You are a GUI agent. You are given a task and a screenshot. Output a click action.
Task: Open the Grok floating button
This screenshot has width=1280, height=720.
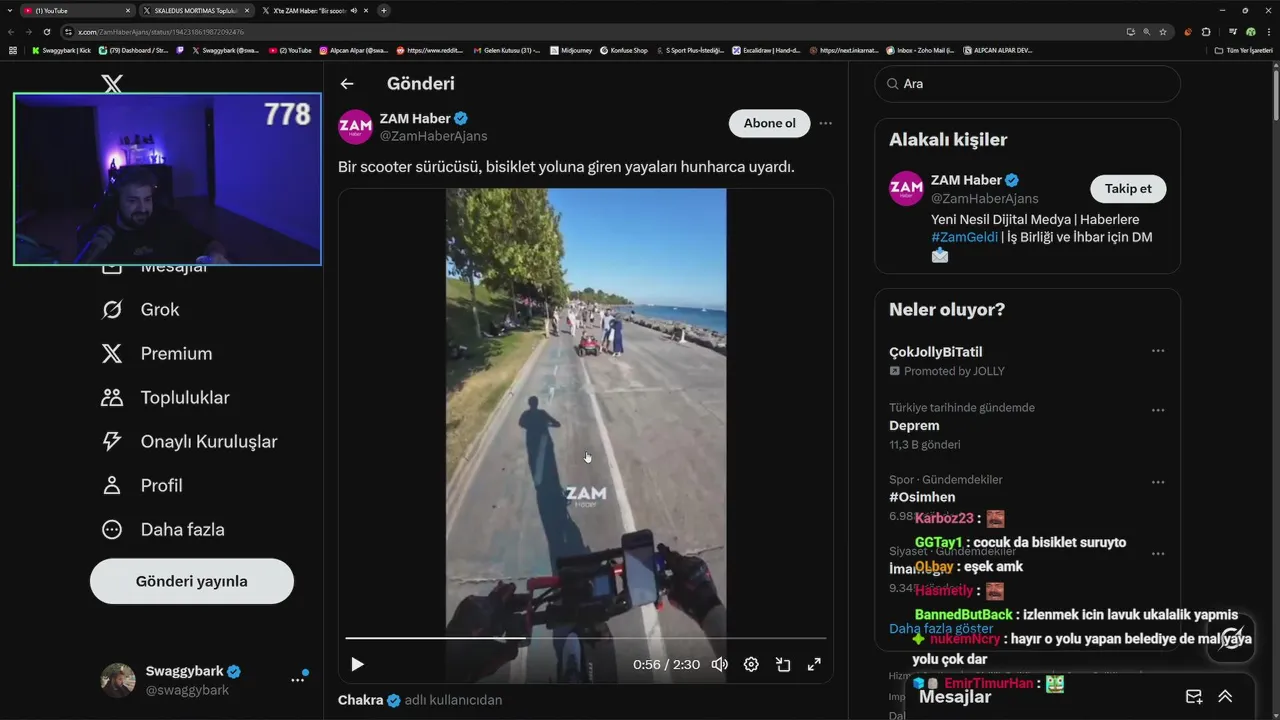[1230, 638]
